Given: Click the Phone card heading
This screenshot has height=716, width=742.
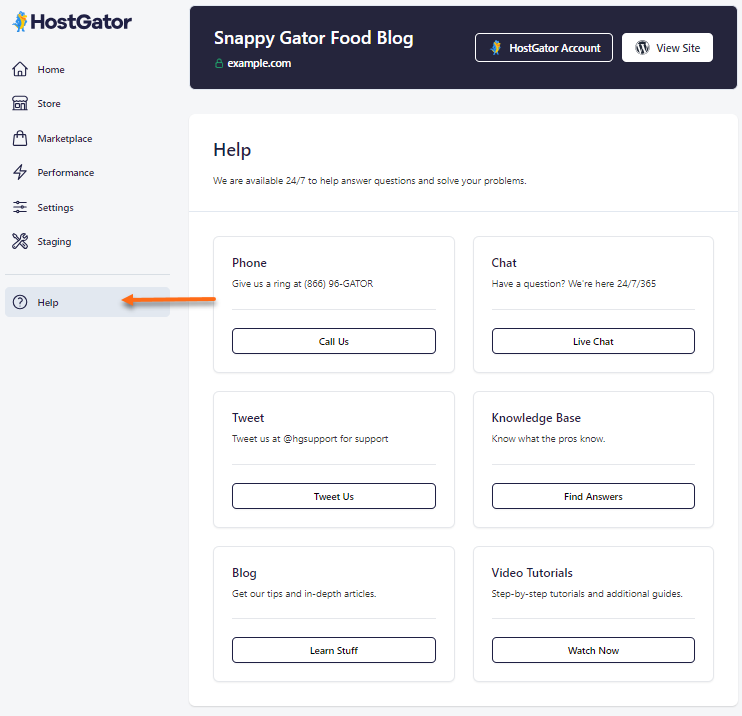Looking at the screenshot, I should 249,263.
